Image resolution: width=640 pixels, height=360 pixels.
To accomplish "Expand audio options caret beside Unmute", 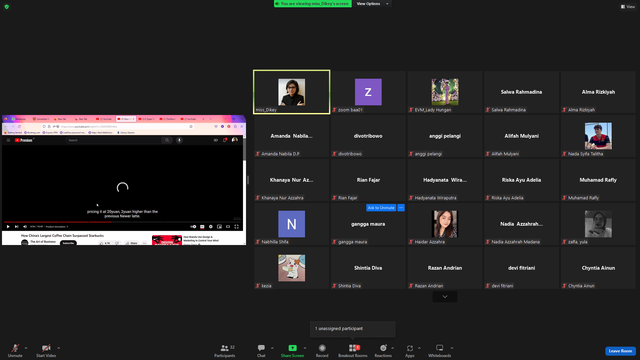I will tap(26, 348).
